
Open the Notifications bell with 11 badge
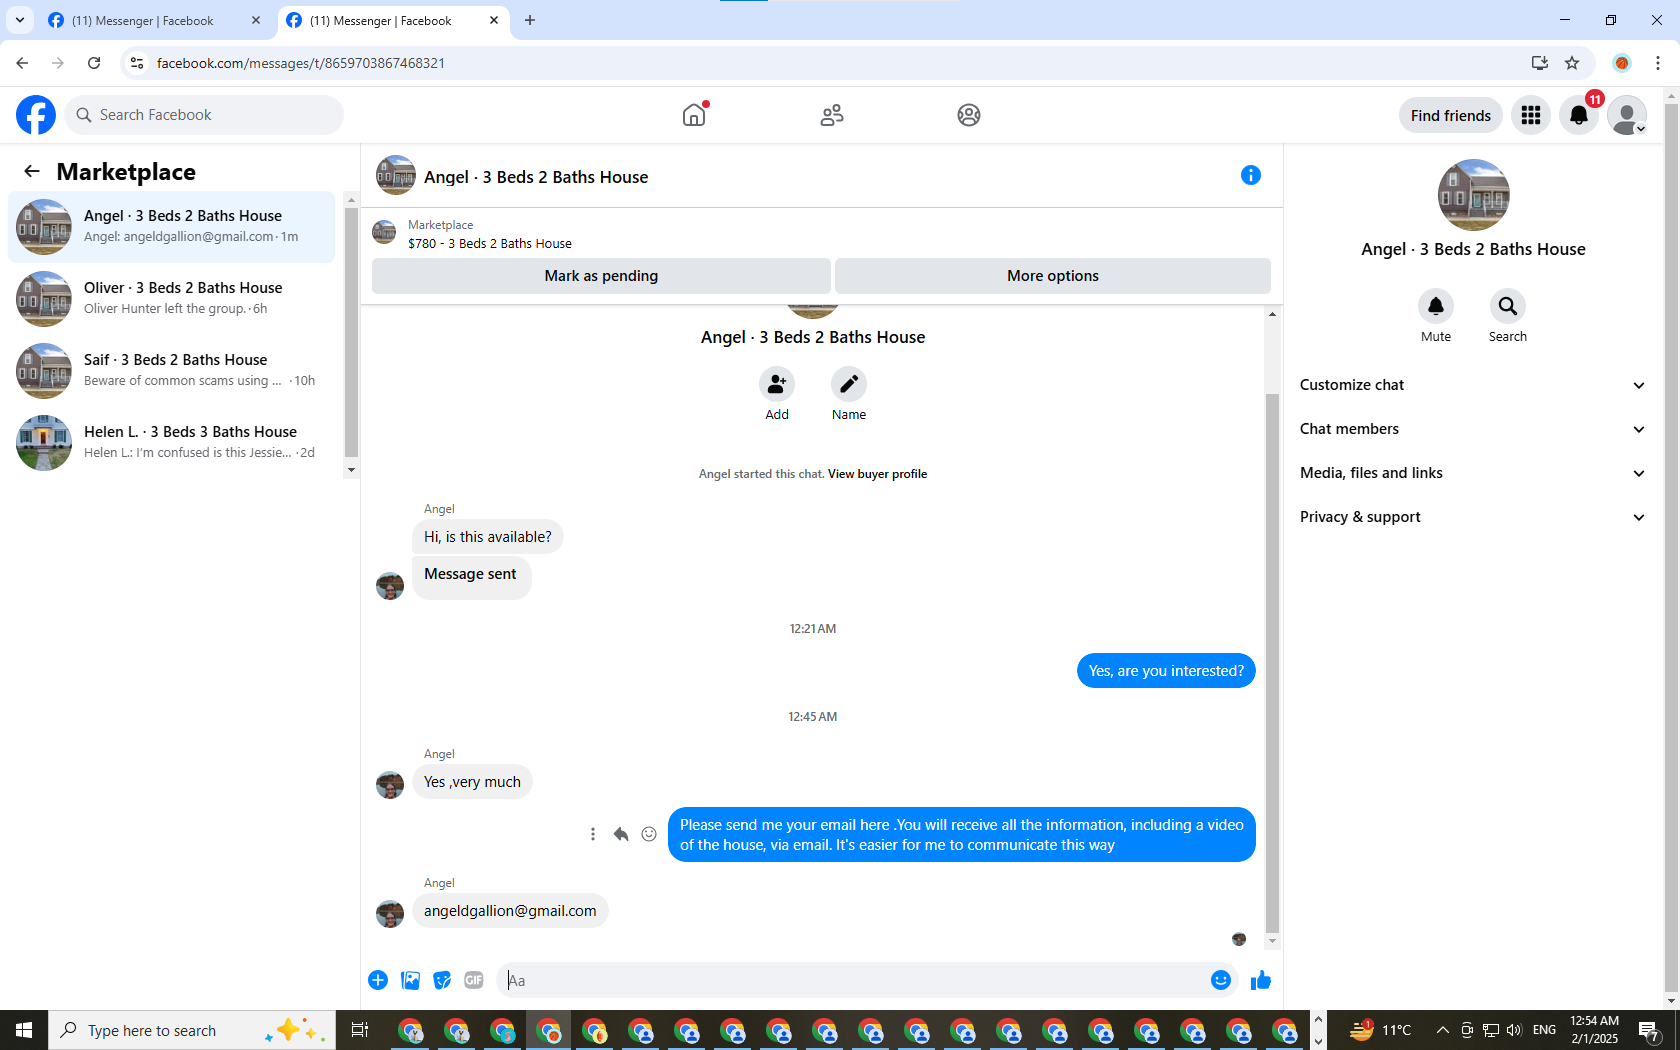tap(1579, 115)
